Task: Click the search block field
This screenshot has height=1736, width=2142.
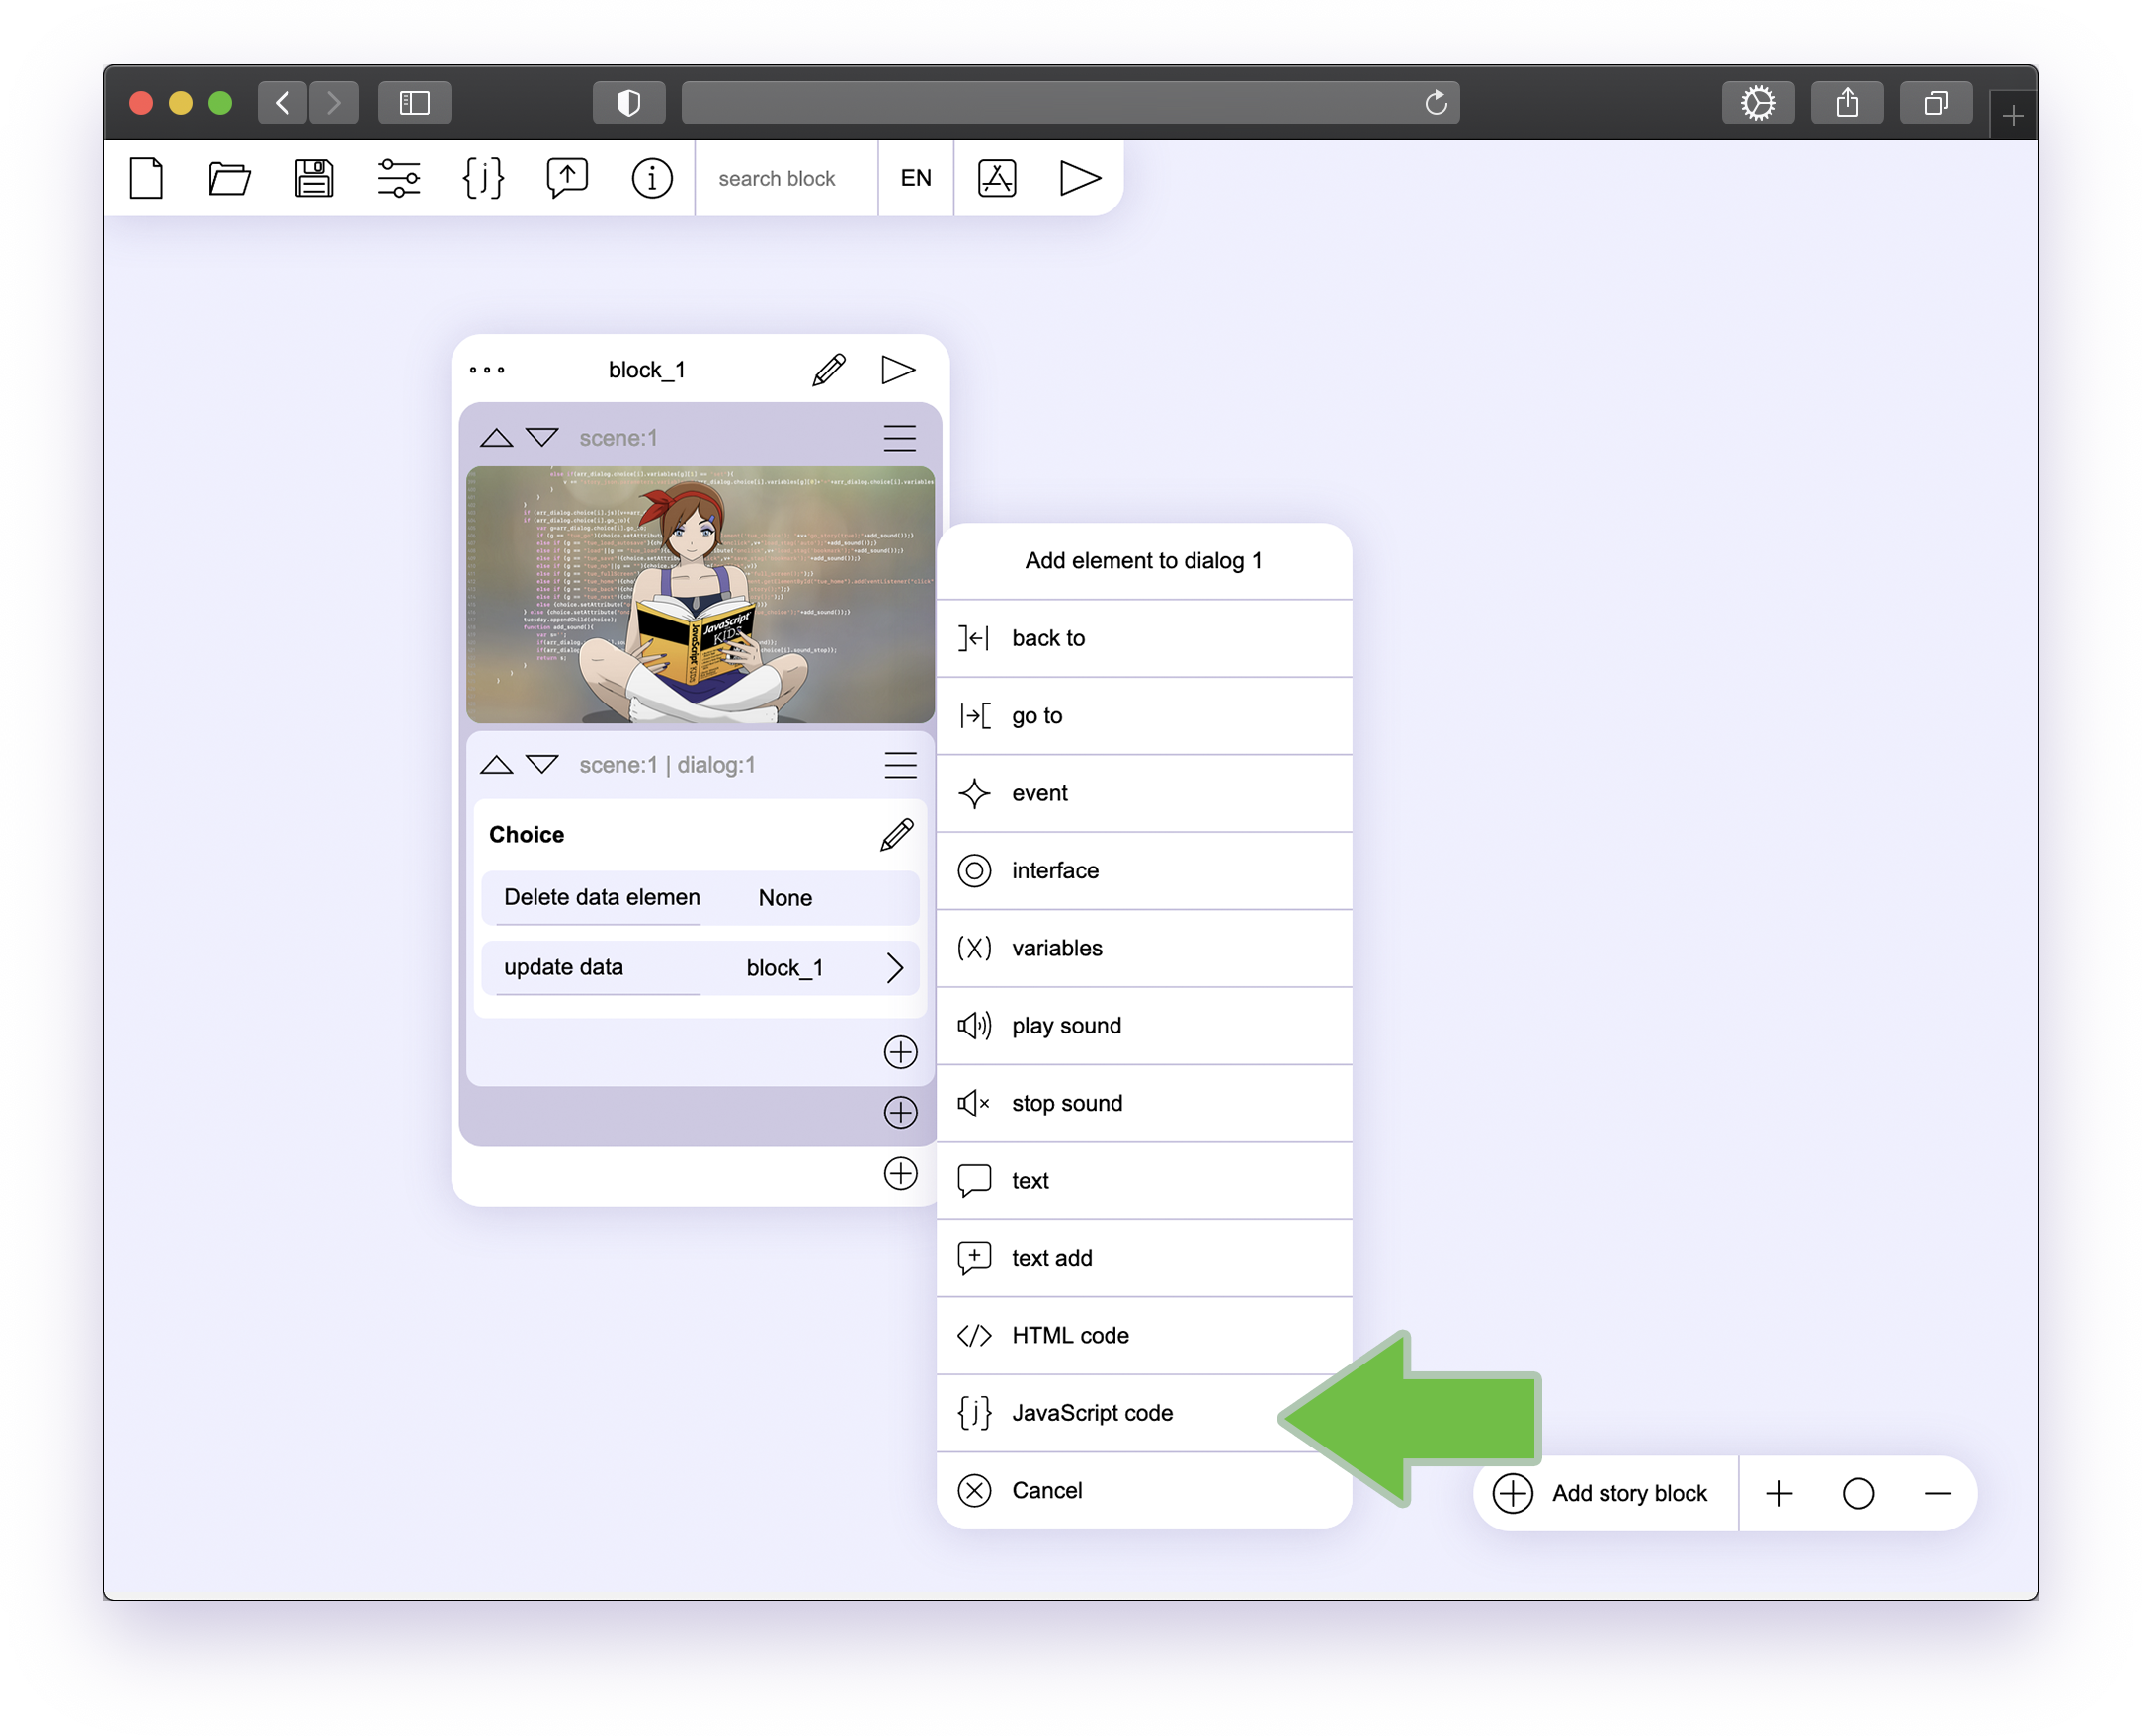Action: click(786, 179)
